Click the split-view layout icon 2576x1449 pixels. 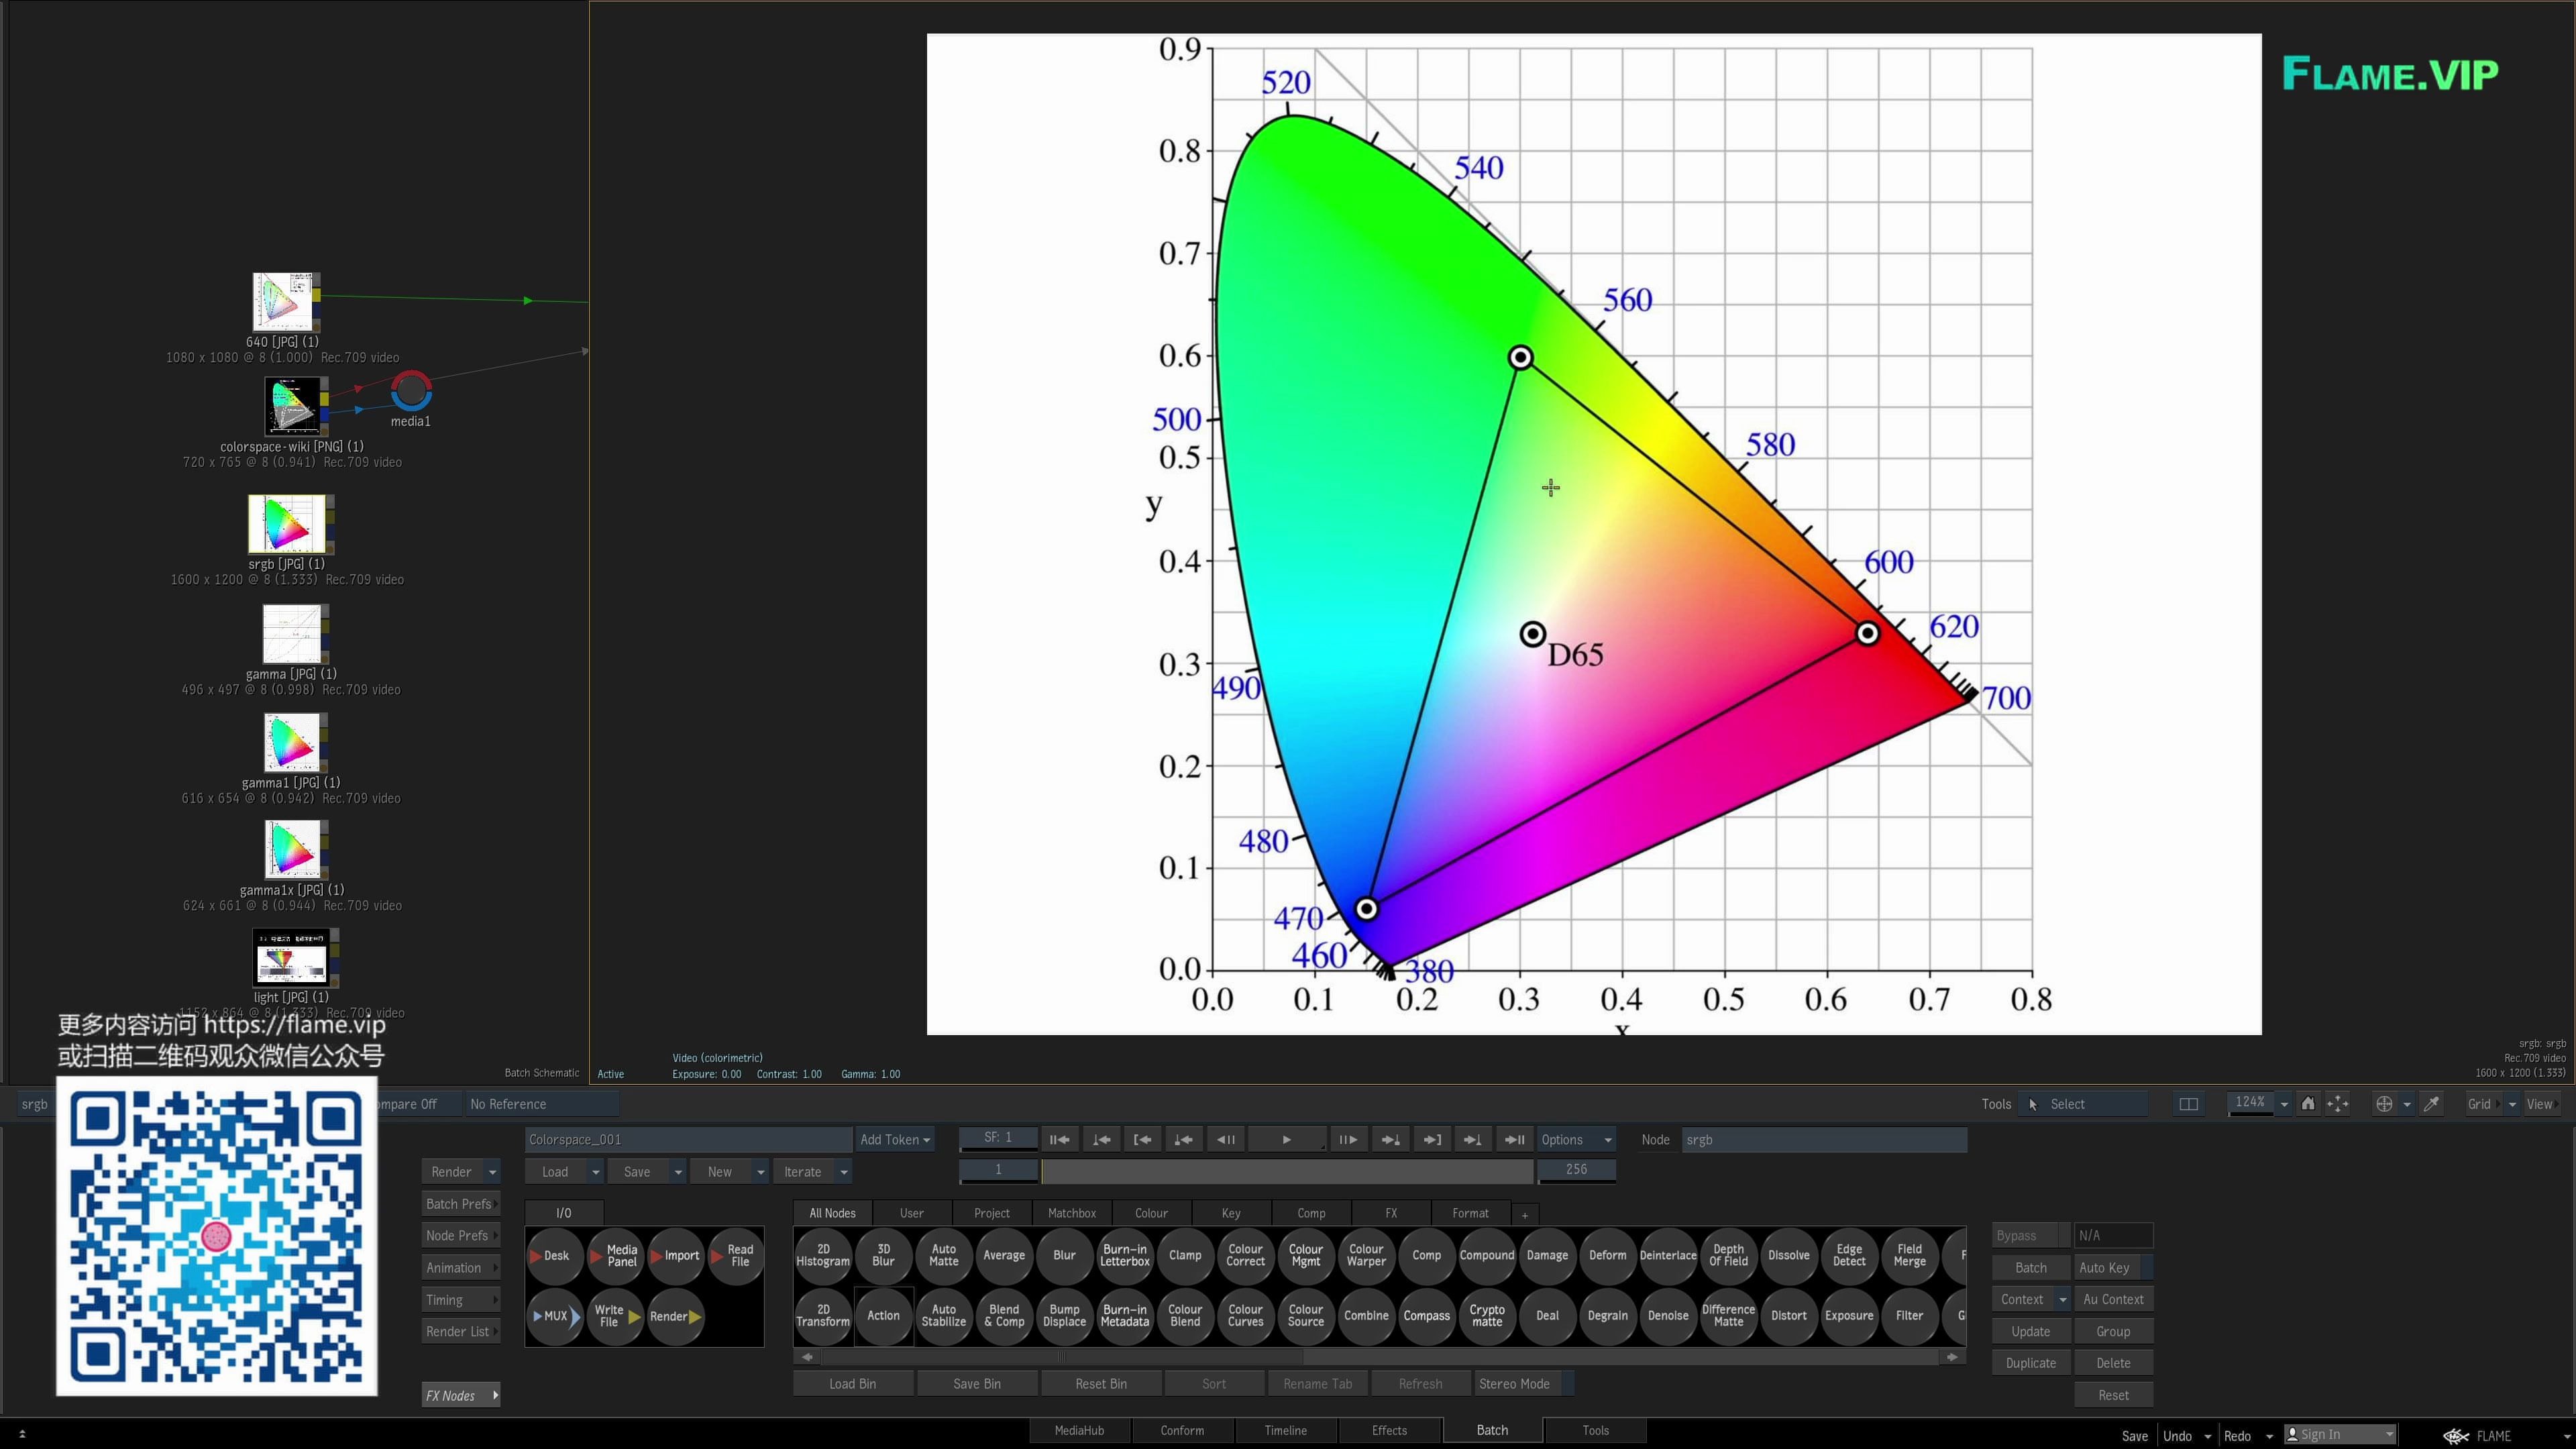click(2188, 1104)
